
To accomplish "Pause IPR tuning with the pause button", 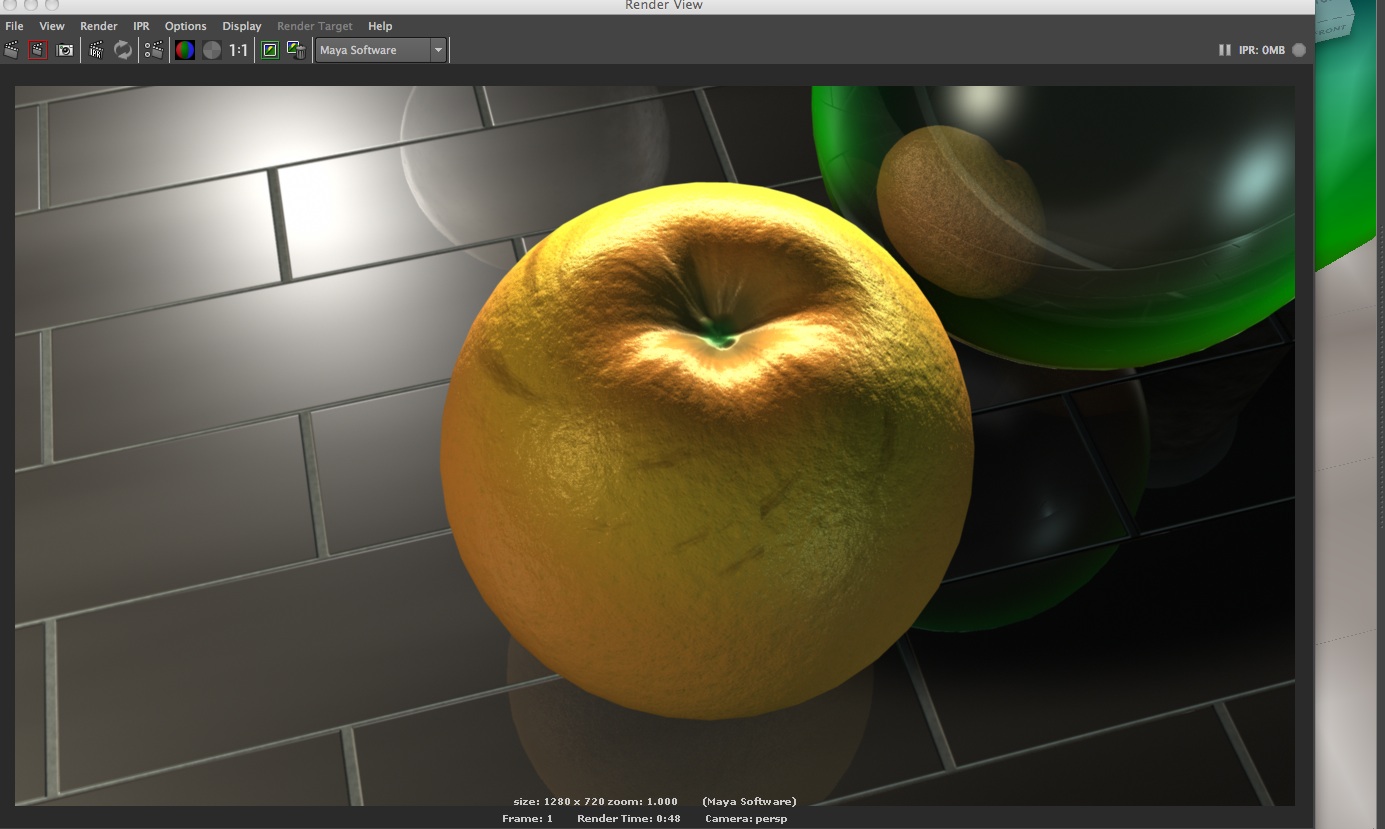I will tap(1224, 50).
